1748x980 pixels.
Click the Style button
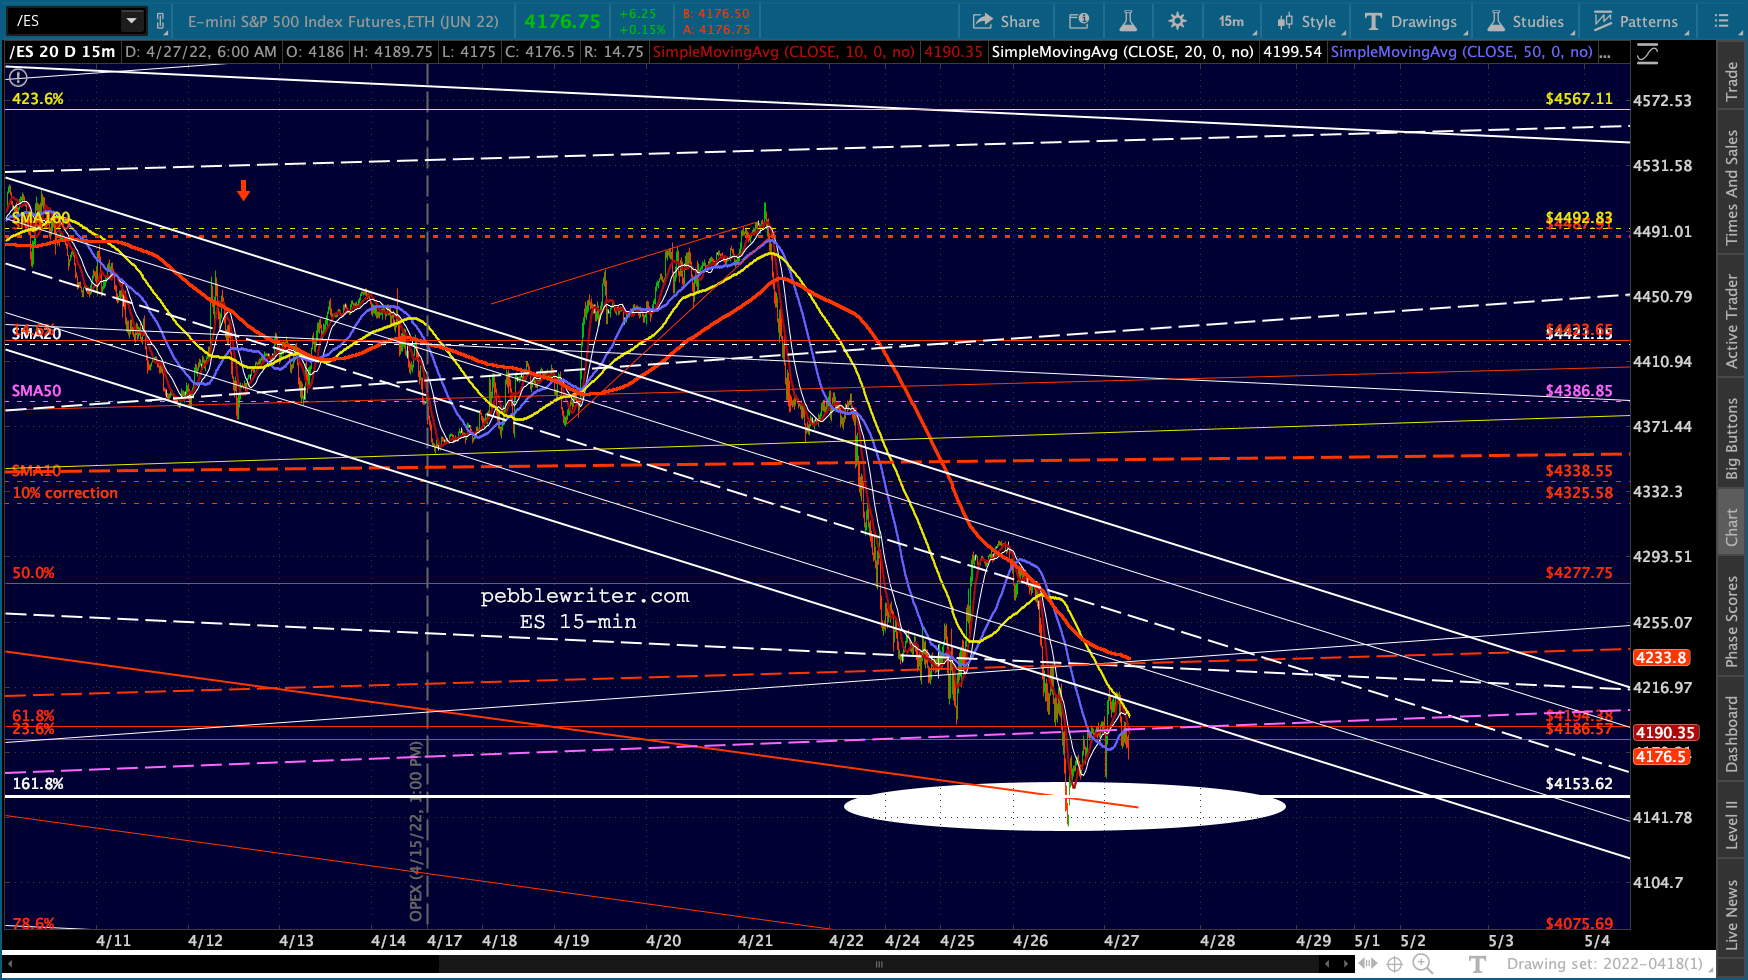coord(1307,21)
